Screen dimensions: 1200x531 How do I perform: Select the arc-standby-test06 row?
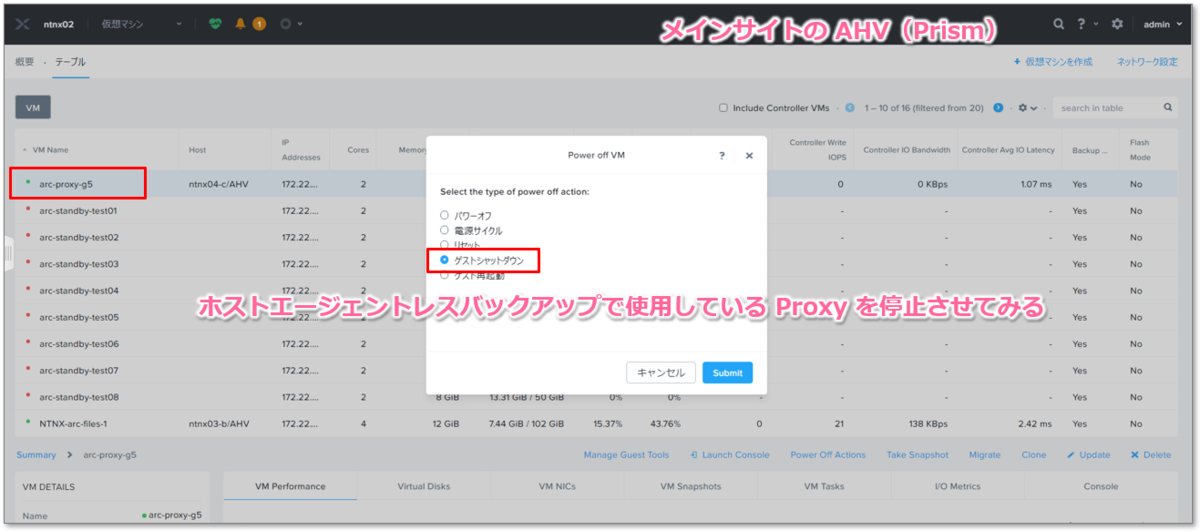click(x=597, y=343)
